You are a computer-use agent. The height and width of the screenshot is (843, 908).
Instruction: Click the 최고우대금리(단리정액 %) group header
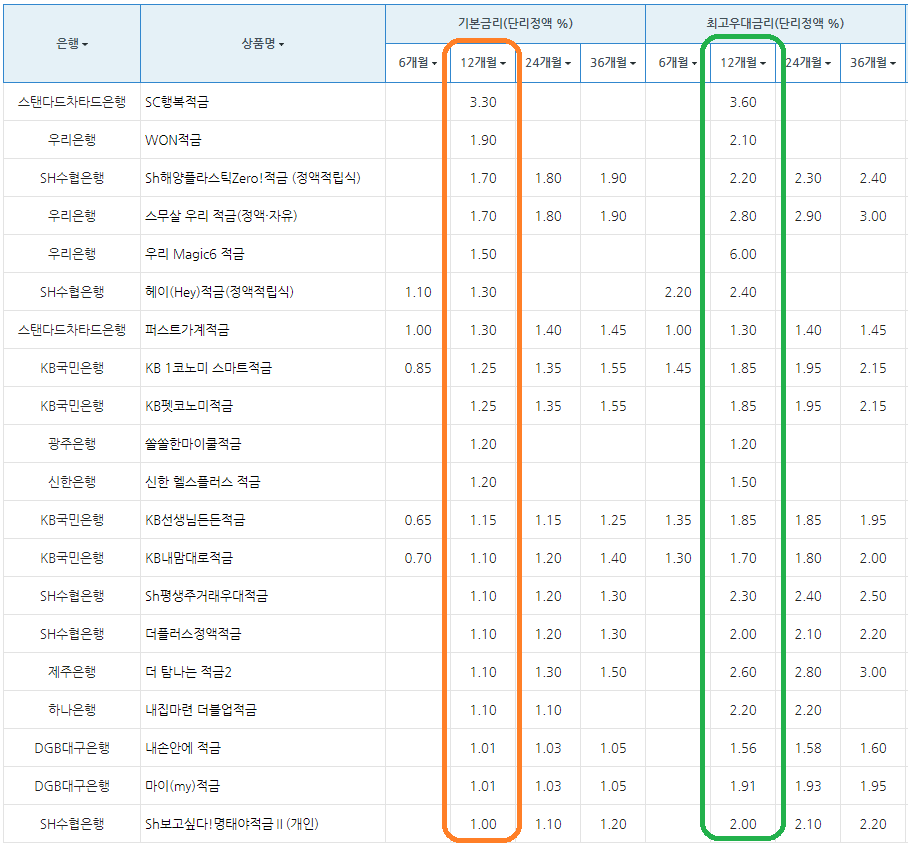(x=775, y=24)
